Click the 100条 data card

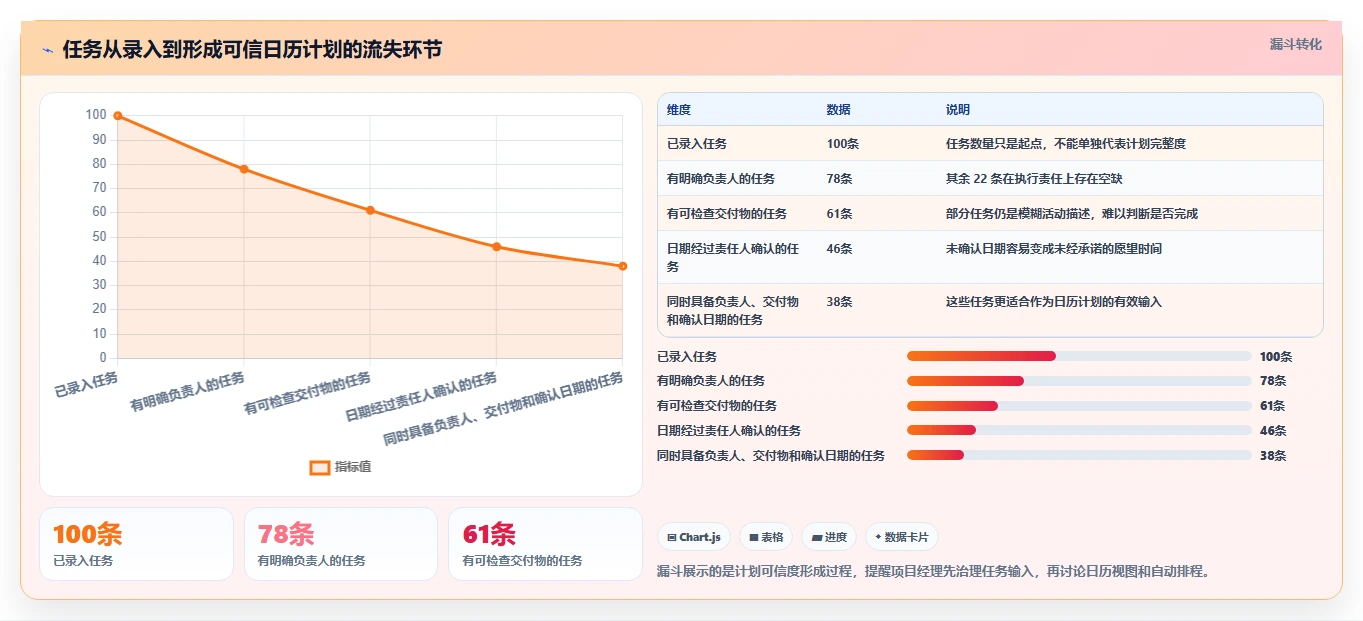[136, 544]
